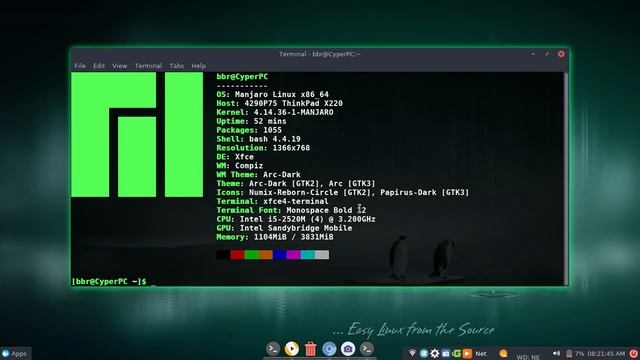
Task: Open the View menu in Terminal
Action: tap(120, 66)
